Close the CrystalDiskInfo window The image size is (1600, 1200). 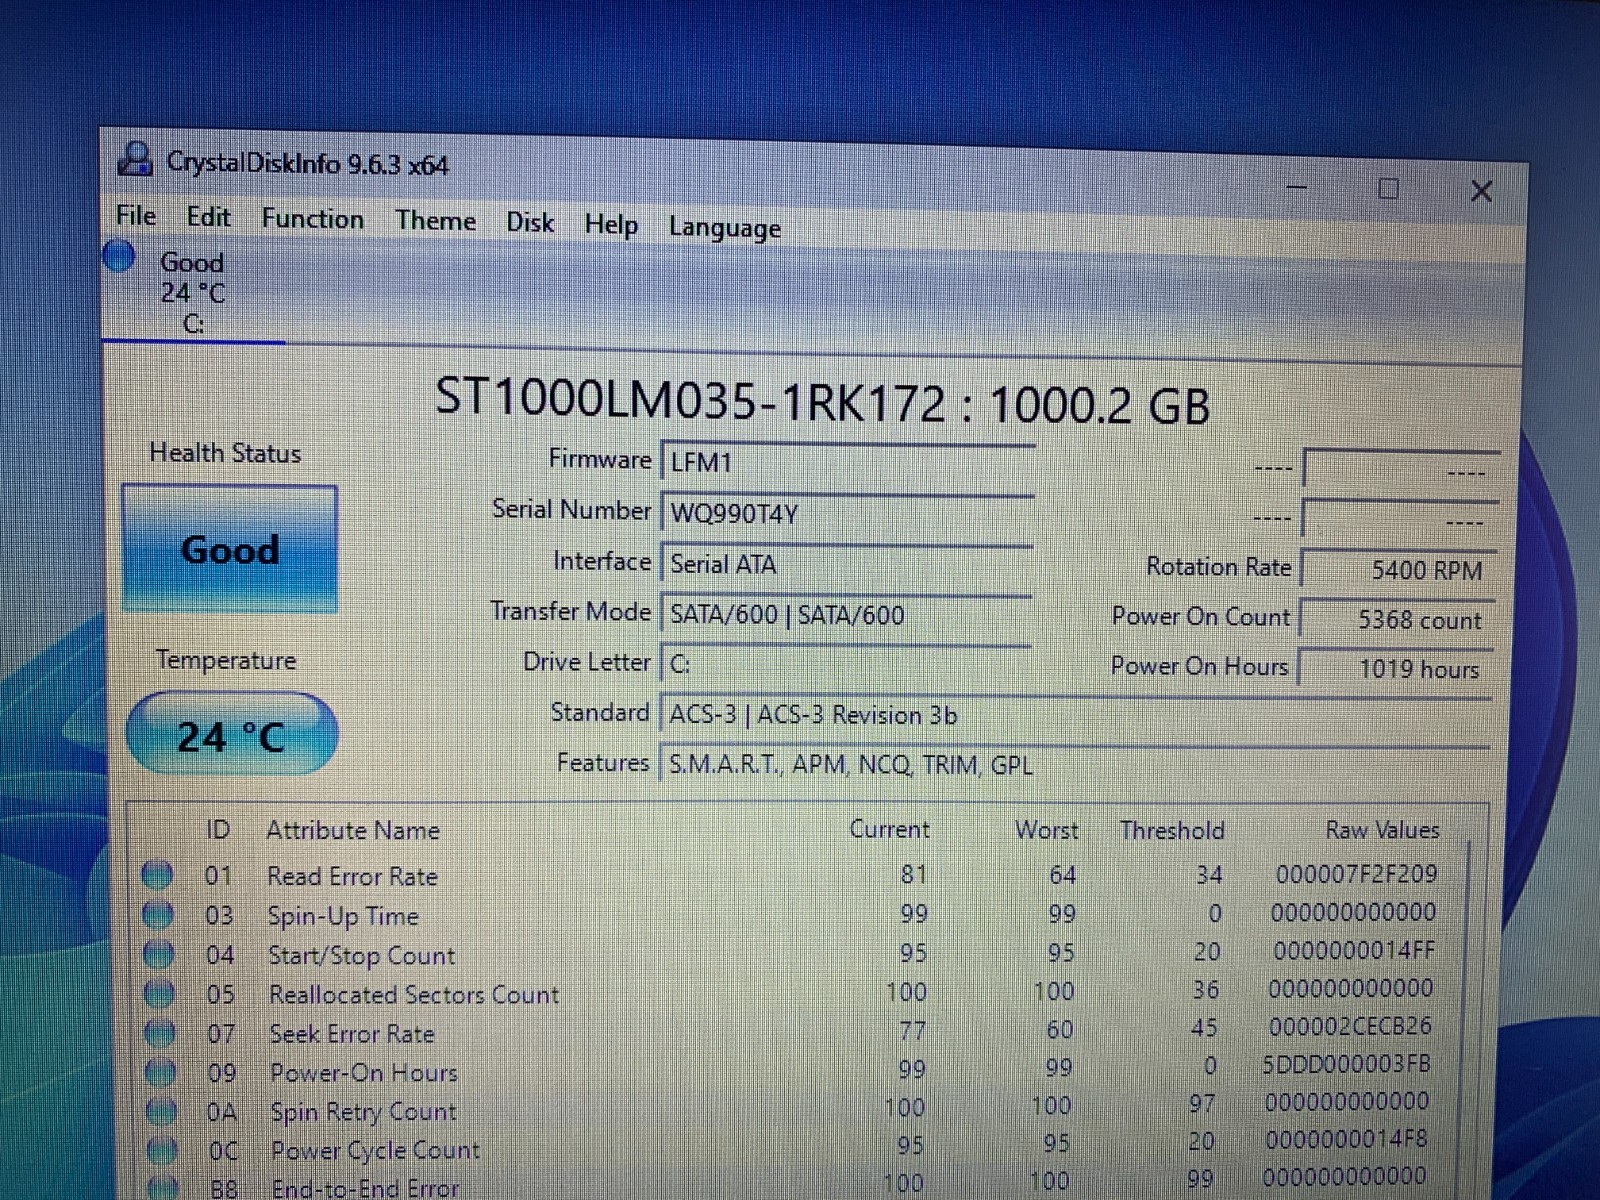[1481, 191]
